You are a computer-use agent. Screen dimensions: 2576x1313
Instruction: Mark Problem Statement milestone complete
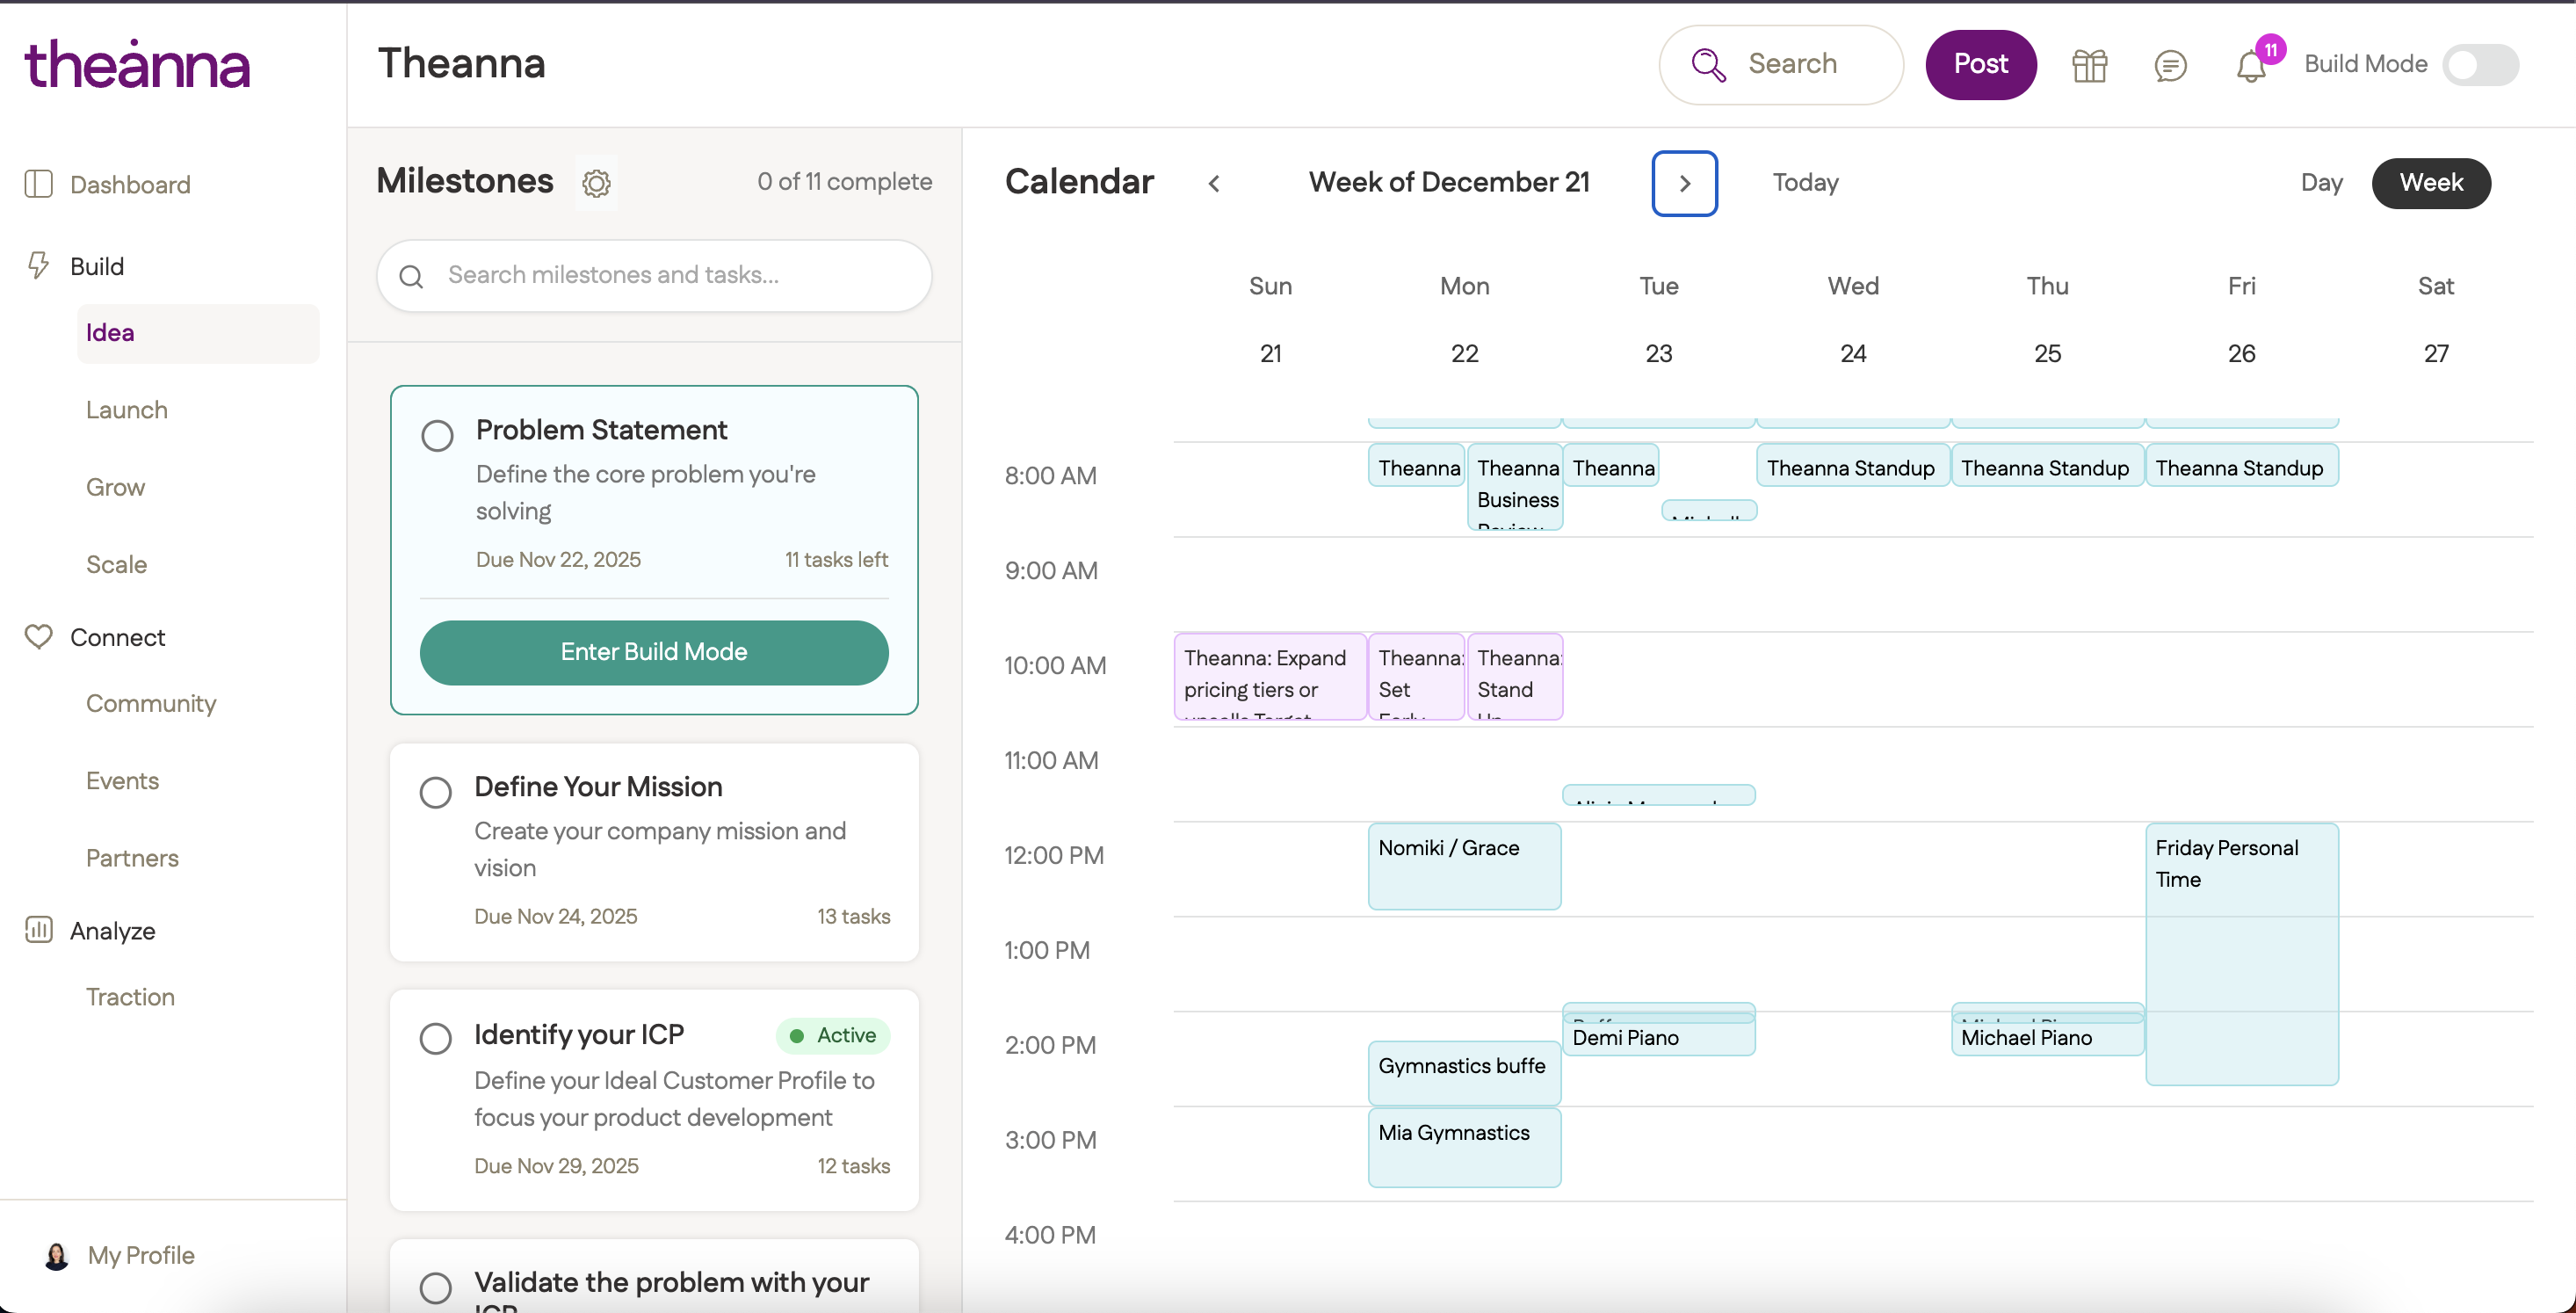(437, 436)
